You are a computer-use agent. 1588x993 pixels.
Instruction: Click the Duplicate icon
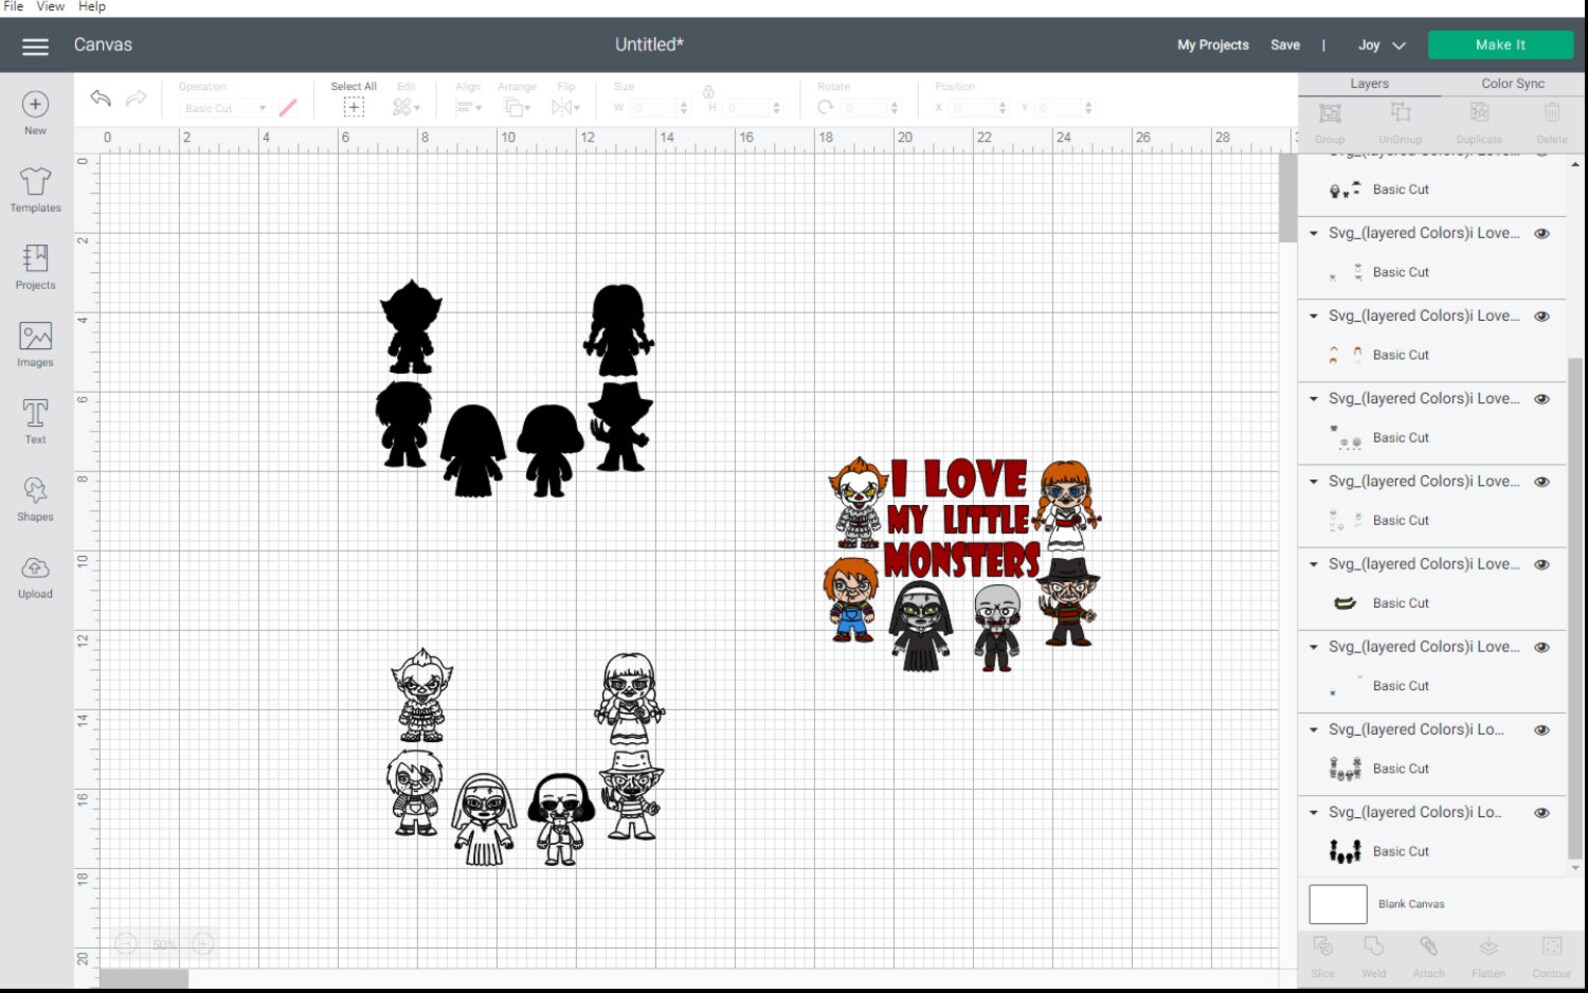click(x=1479, y=113)
